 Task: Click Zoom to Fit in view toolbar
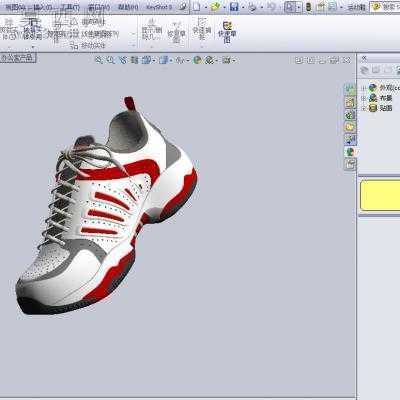[99, 60]
